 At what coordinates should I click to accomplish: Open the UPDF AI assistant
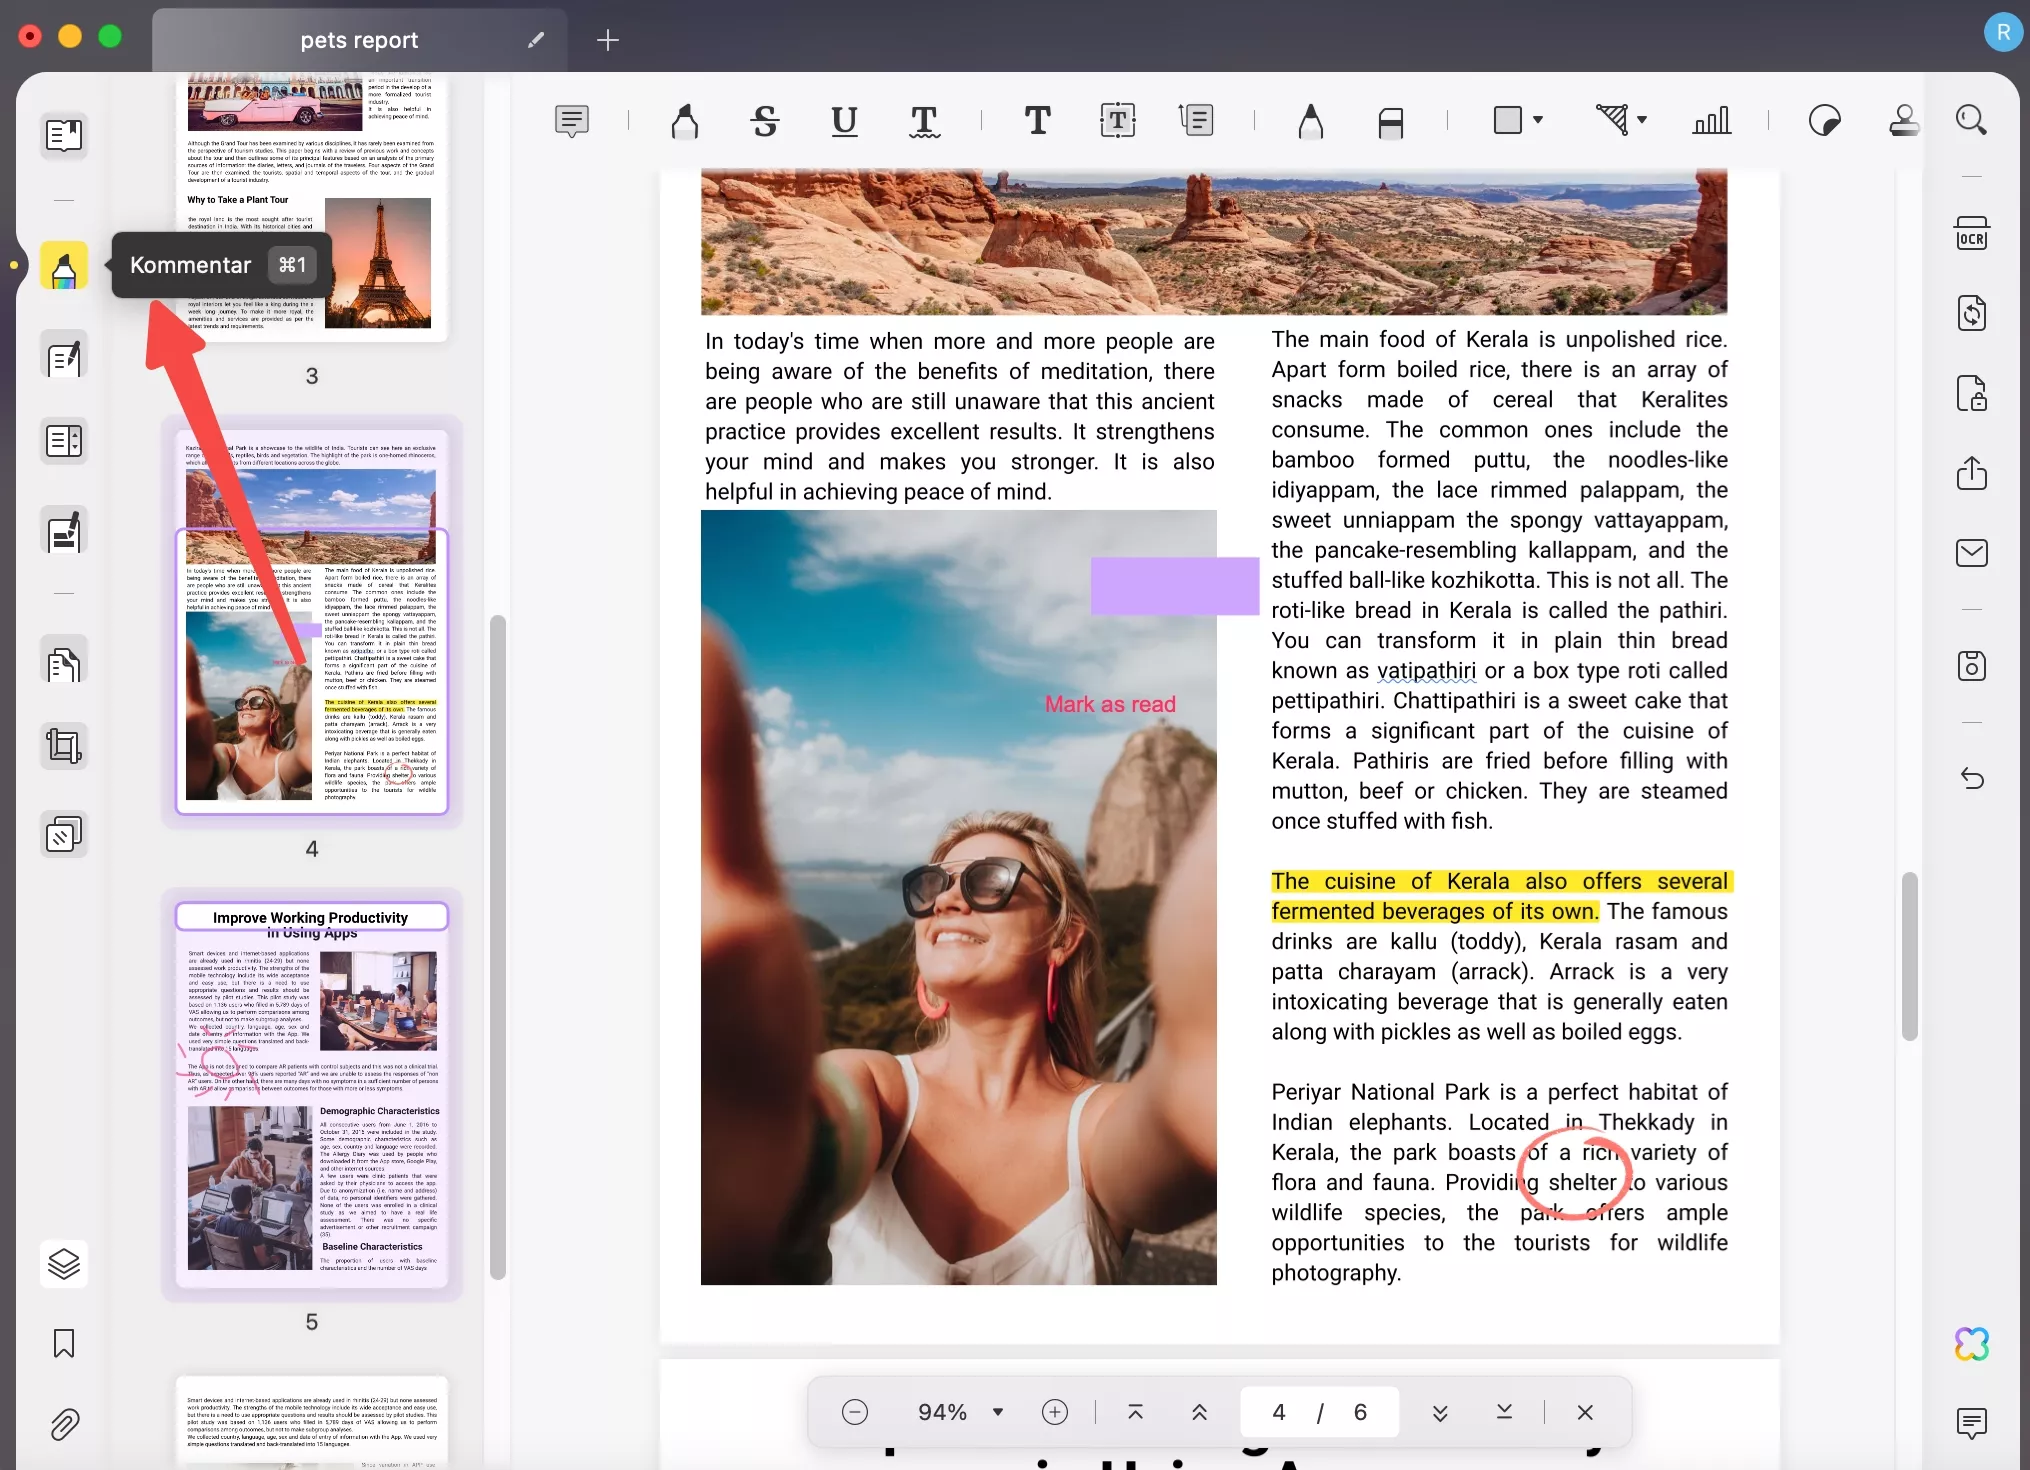click(1972, 1344)
